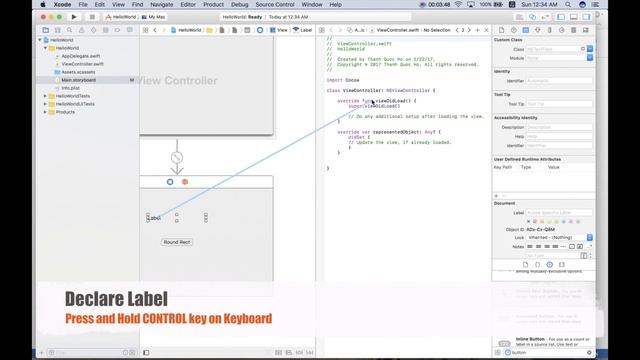Image resolution: width=640 pixels, height=360 pixels.
Task: Open the size inspector ruler tab
Action: coord(550,30)
